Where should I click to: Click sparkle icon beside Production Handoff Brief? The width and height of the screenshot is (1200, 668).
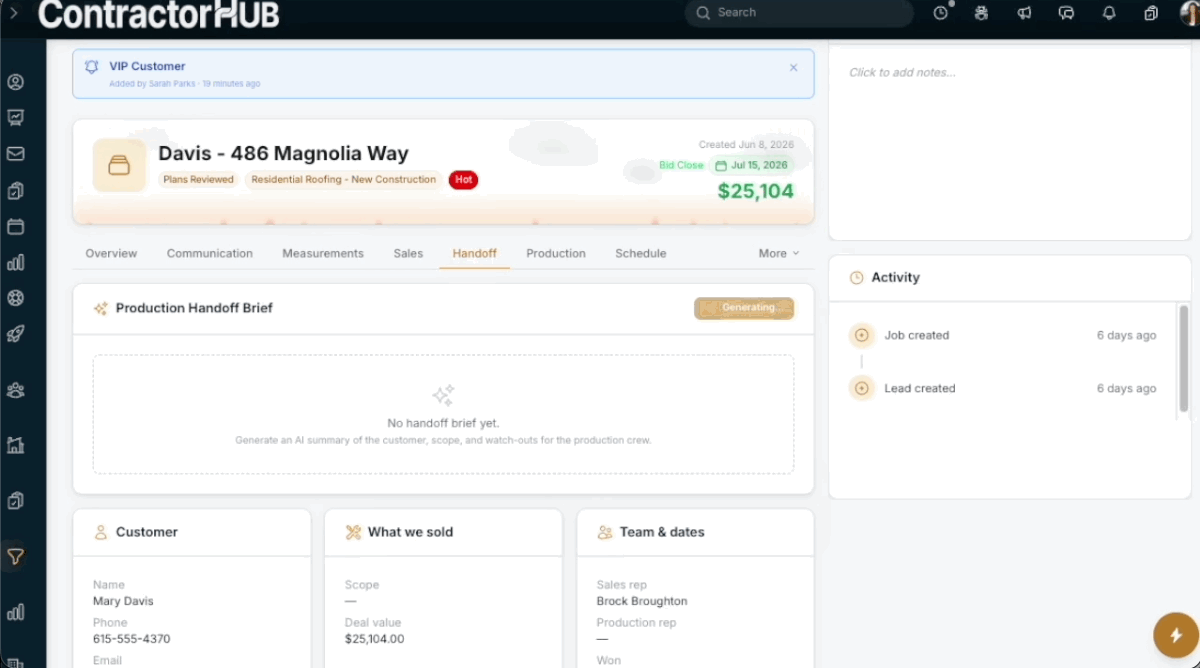100,308
